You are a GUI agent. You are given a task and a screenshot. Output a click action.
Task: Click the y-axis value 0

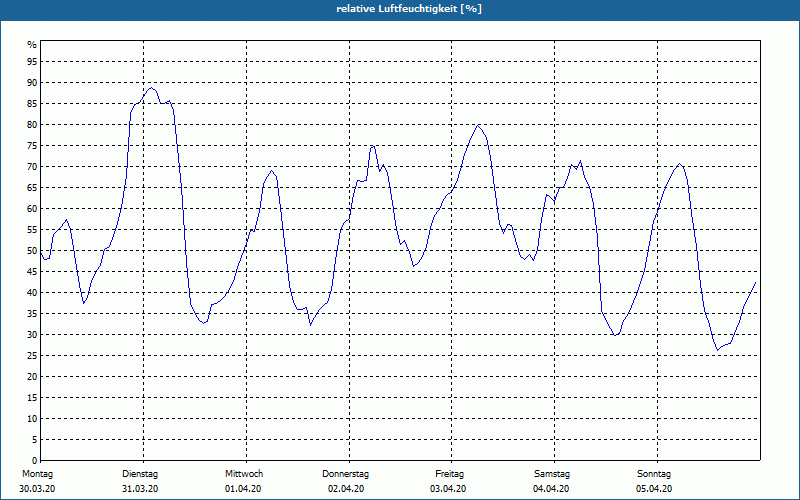[x=35, y=460]
